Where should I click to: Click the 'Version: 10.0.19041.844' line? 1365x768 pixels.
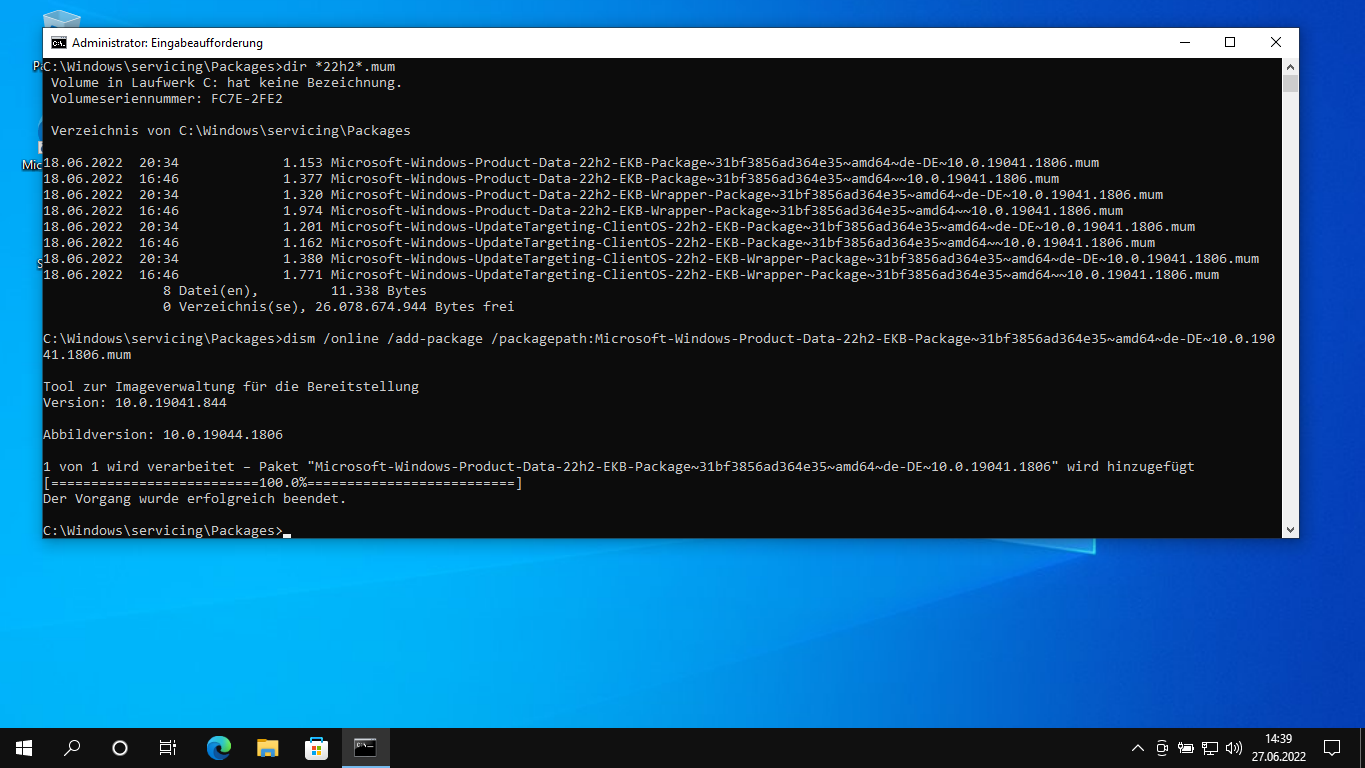tap(135, 403)
